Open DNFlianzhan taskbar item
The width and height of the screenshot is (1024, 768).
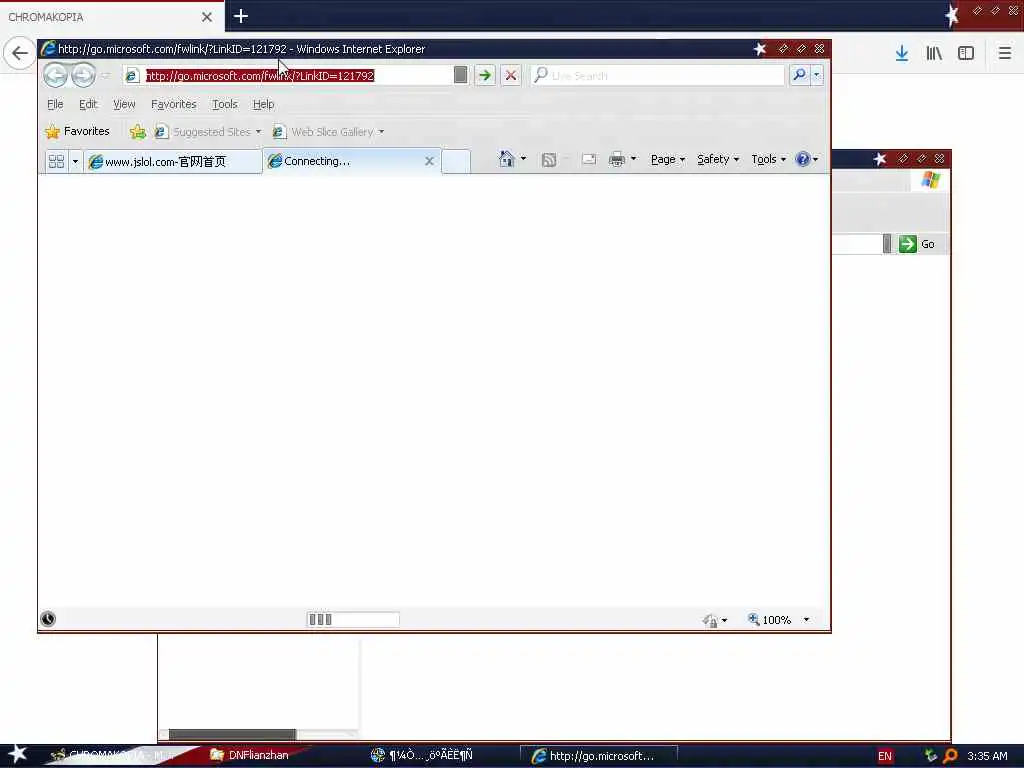coord(250,755)
